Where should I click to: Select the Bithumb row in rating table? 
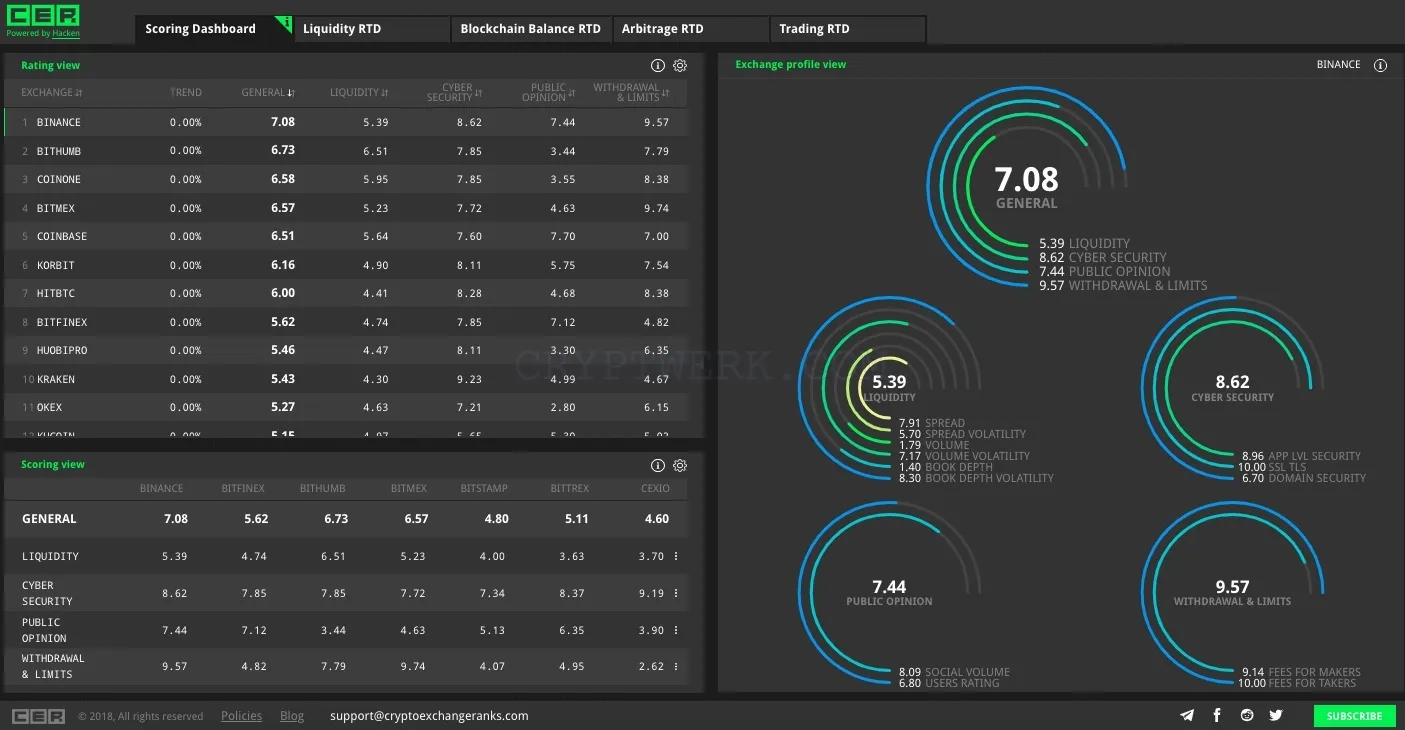click(346, 151)
